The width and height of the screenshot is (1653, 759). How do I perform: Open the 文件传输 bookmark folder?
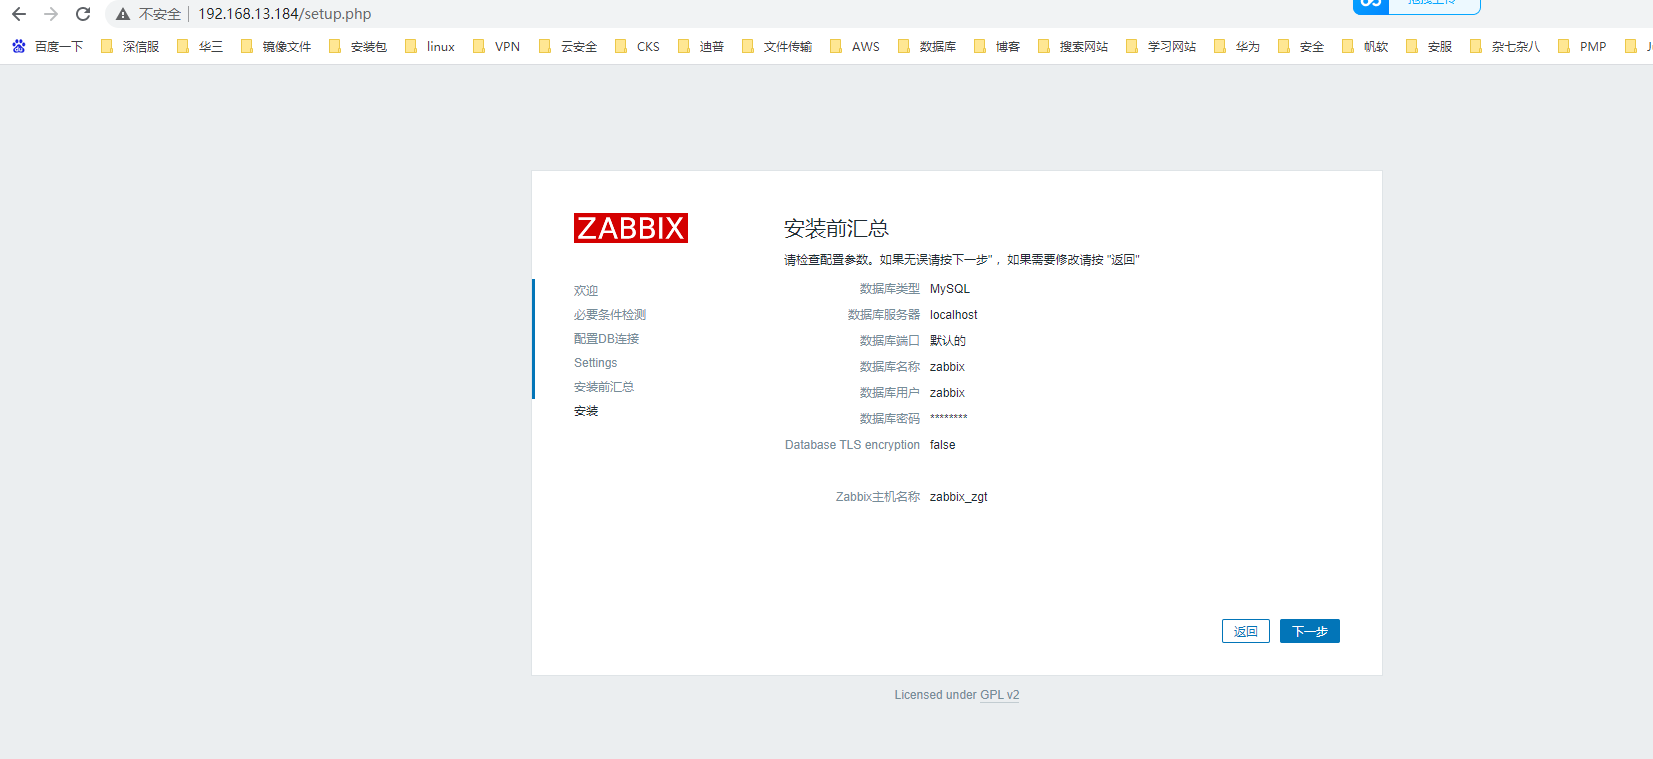[x=777, y=46]
